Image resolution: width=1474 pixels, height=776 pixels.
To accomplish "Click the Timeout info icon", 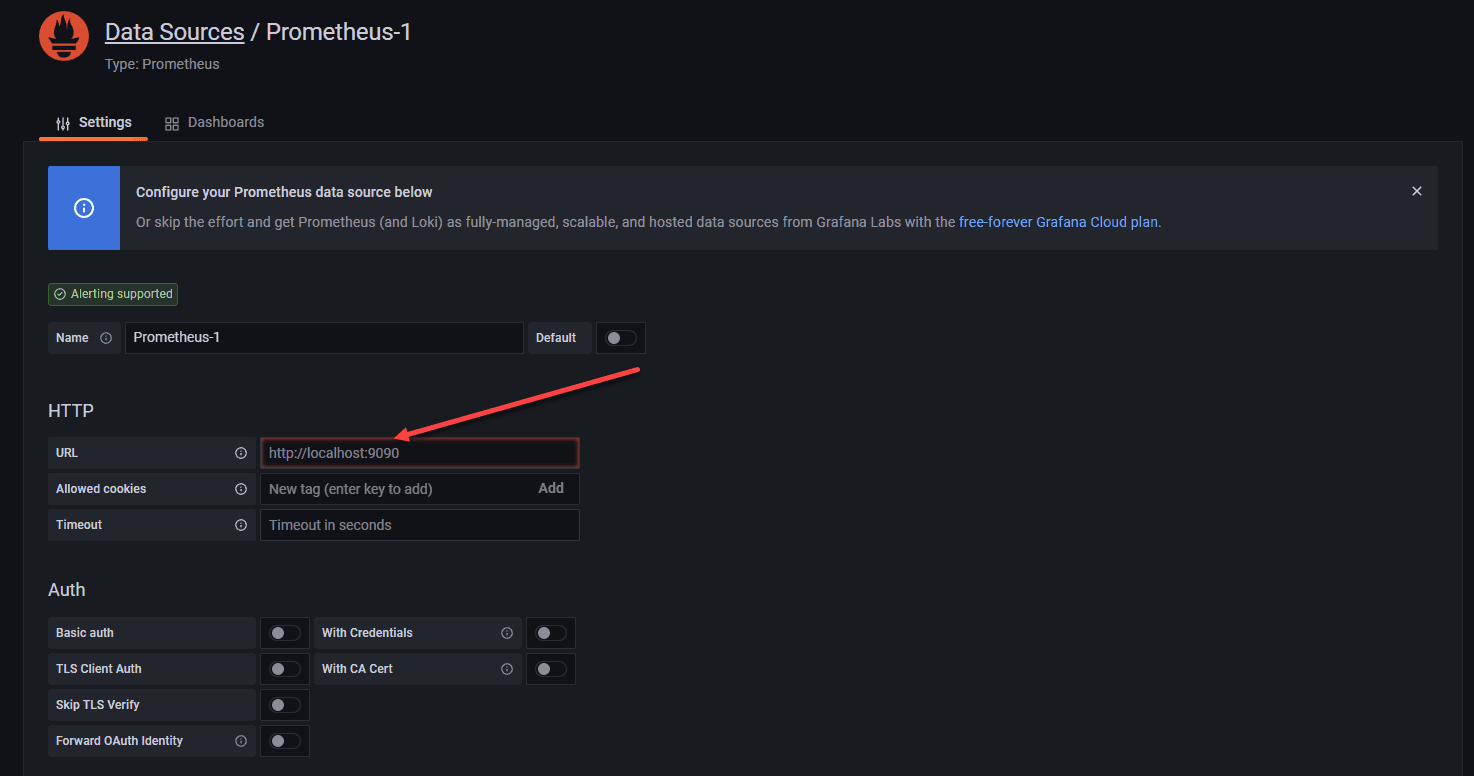I will pyautogui.click(x=241, y=525).
